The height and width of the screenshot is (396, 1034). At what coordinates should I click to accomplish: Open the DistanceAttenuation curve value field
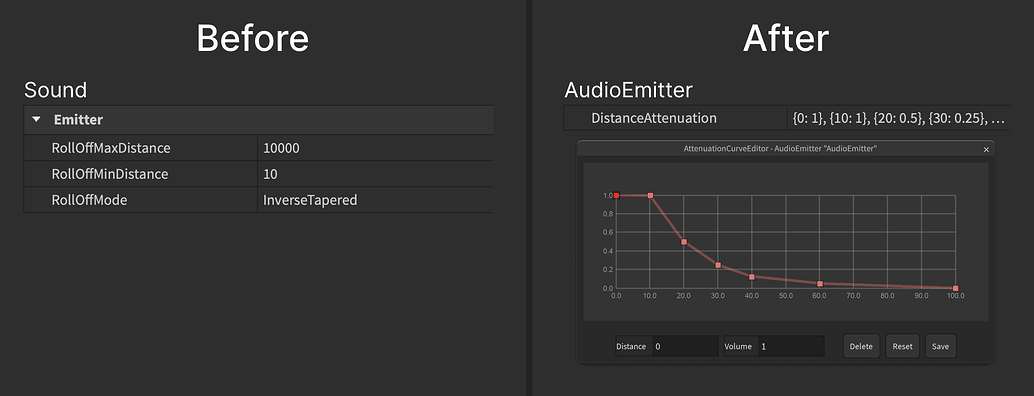point(898,119)
